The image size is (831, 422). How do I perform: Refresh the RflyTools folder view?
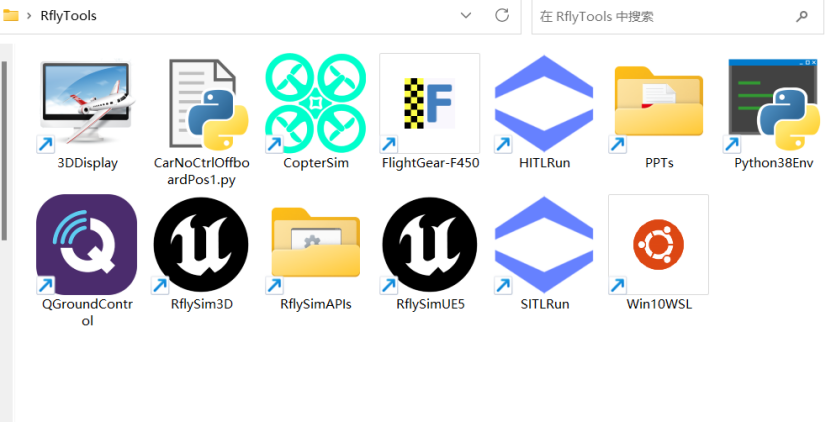pos(502,15)
